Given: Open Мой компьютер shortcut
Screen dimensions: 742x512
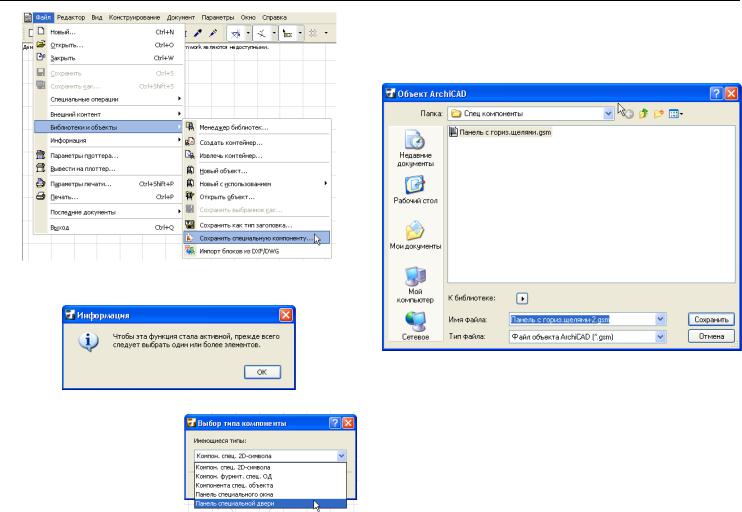Looking at the screenshot, I should point(415,284).
